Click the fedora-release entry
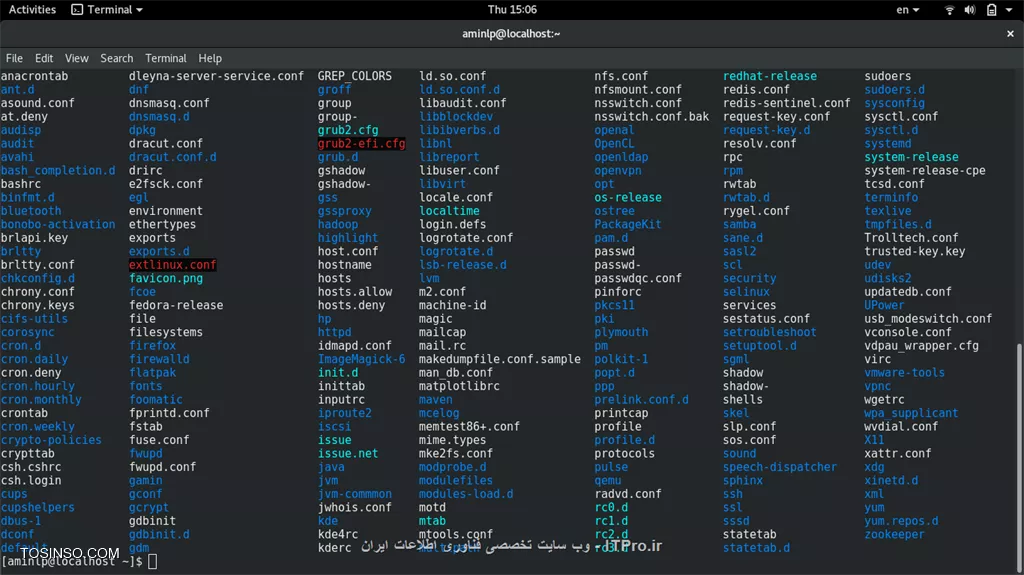The image size is (1024, 575). tap(176, 305)
